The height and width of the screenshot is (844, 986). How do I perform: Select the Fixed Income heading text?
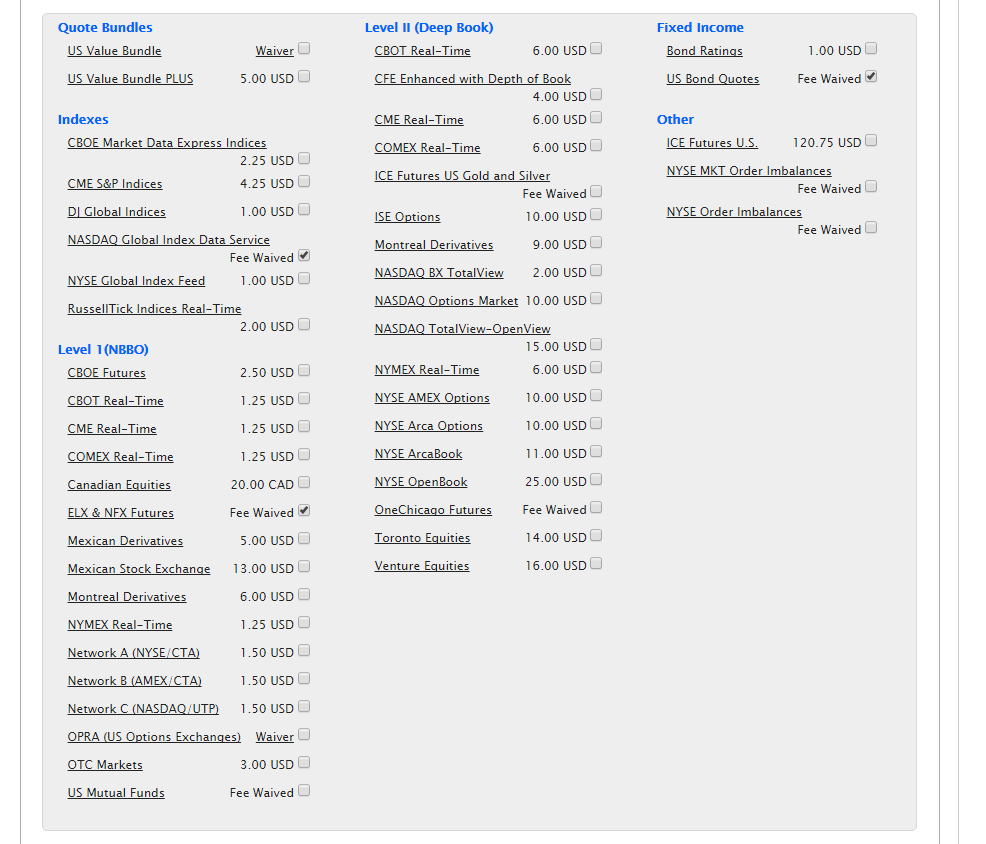pyautogui.click(x=700, y=28)
